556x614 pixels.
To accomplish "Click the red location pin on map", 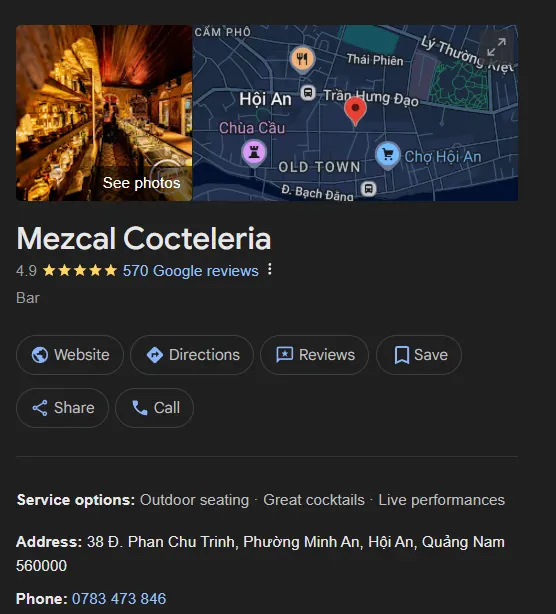I will (355, 111).
